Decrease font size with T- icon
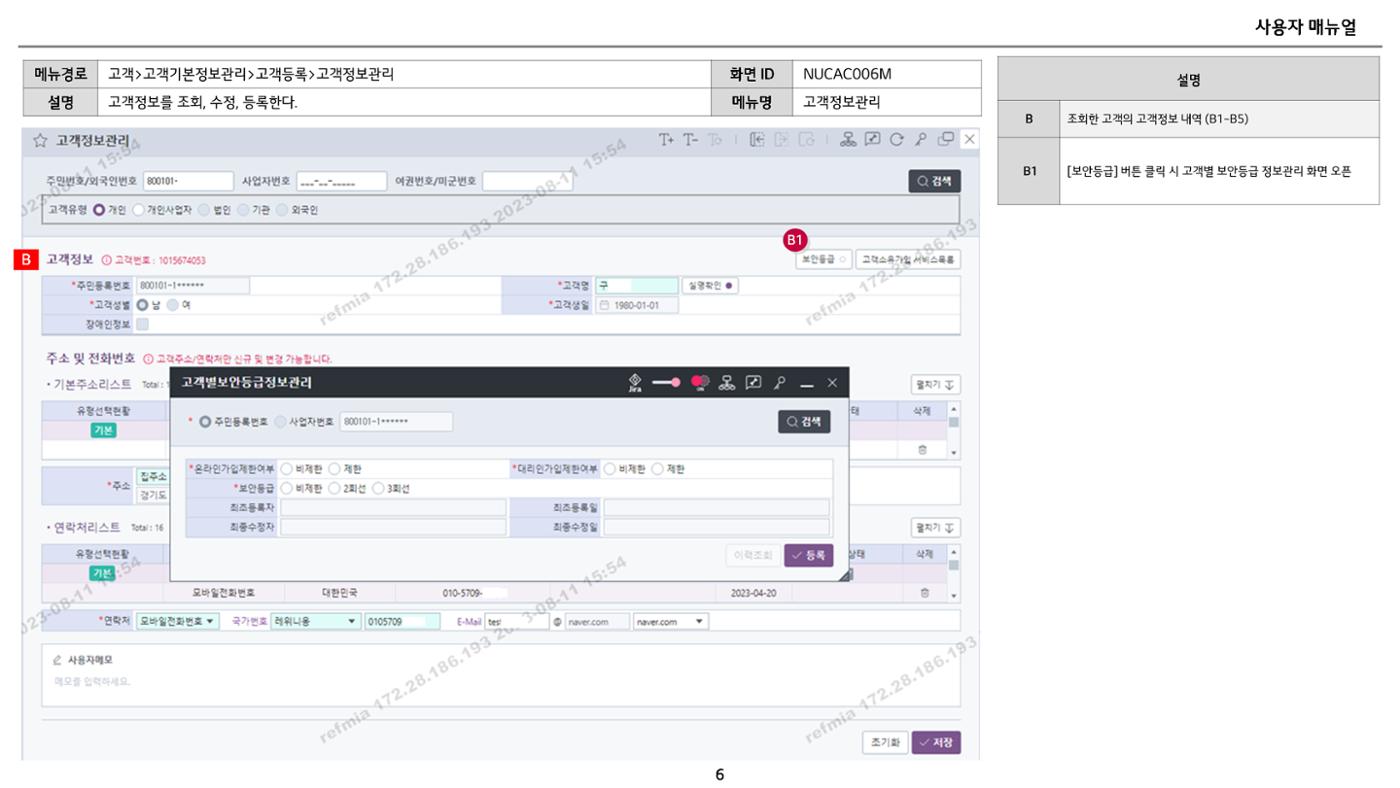This screenshot has width=1400, height=788. click(x=690, y=140)
